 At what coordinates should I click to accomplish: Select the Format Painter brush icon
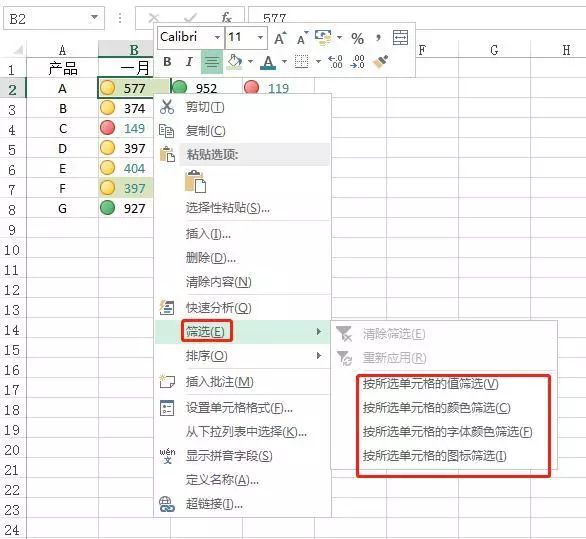pyautogui.click(x=380, y=62)
